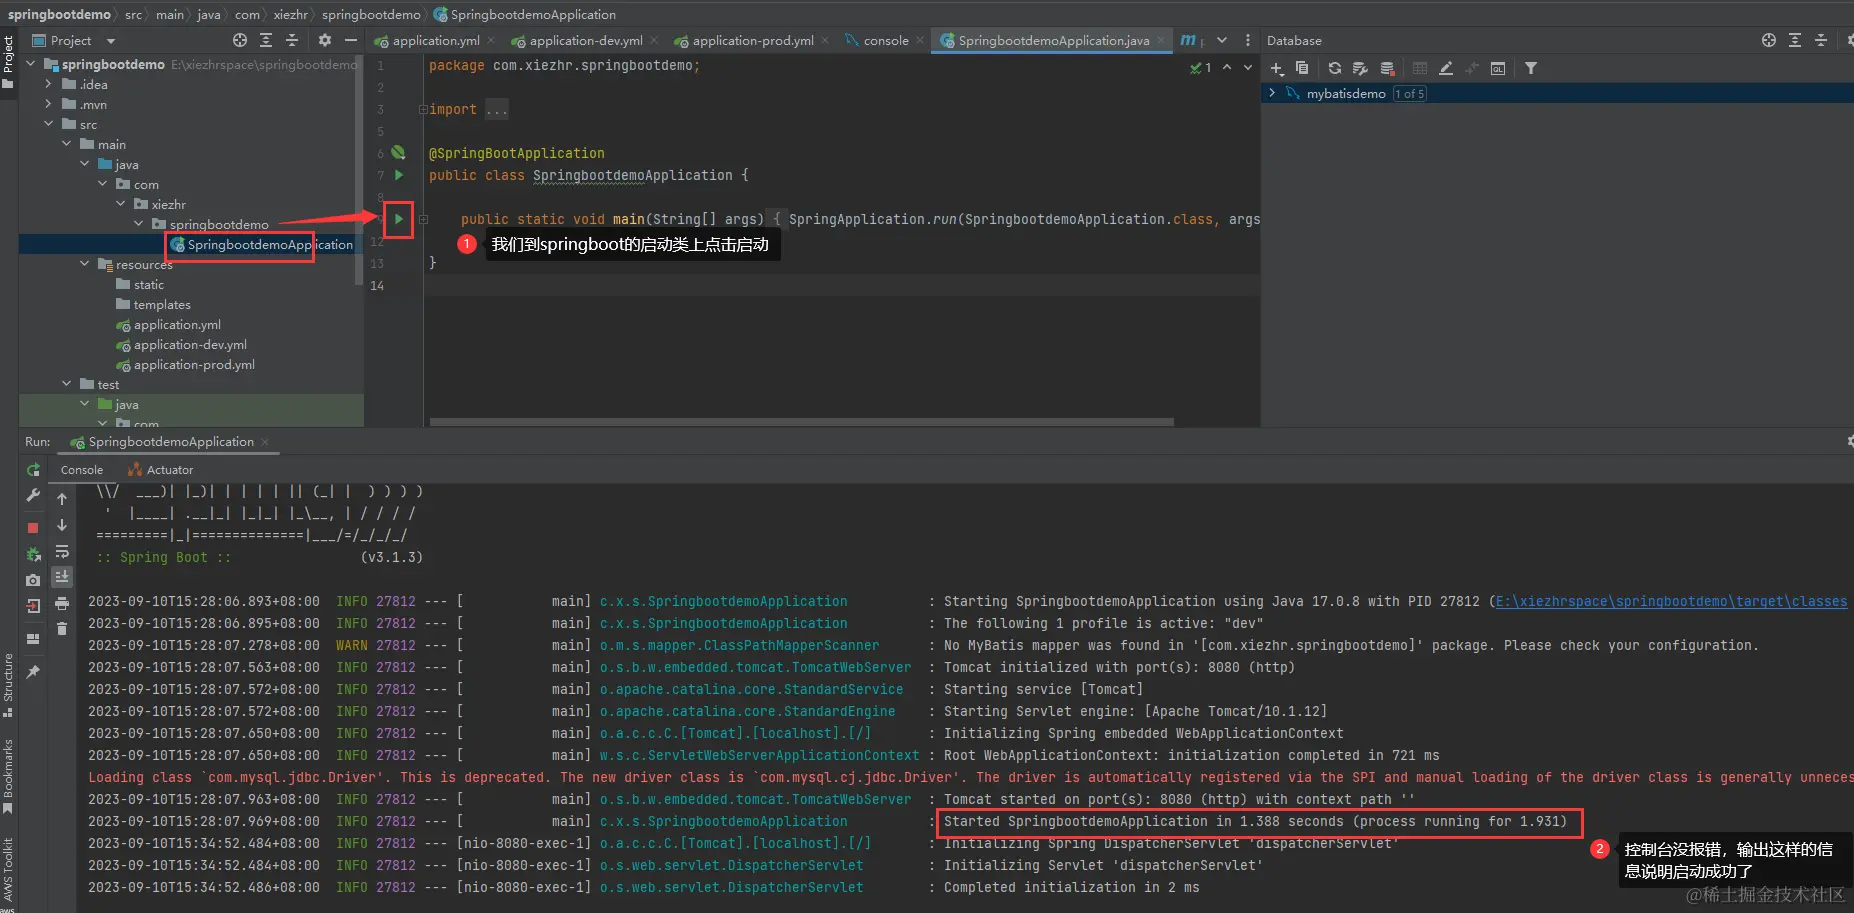Click the Spring bean gutter icon on line 6

398,153
